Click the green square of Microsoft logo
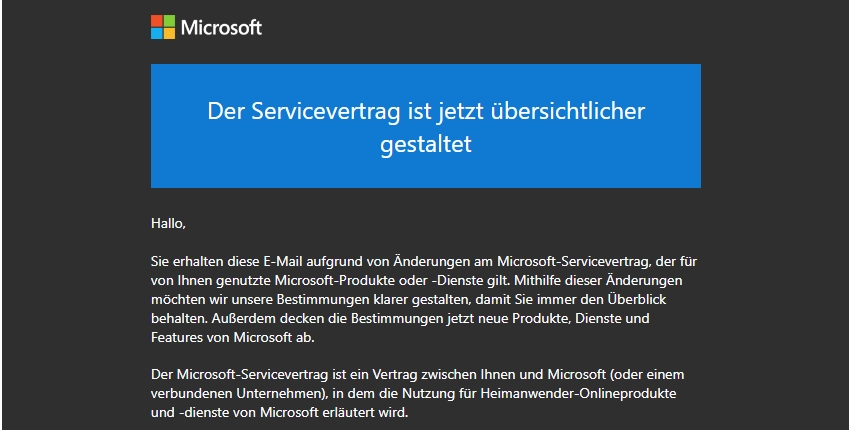Viewport: 849px width, 430px height. coord(169,21)
